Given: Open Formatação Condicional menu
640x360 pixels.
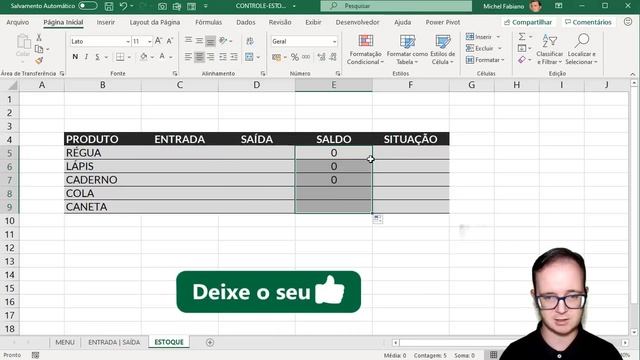Looking at the screenshot, I should (365, 49).
